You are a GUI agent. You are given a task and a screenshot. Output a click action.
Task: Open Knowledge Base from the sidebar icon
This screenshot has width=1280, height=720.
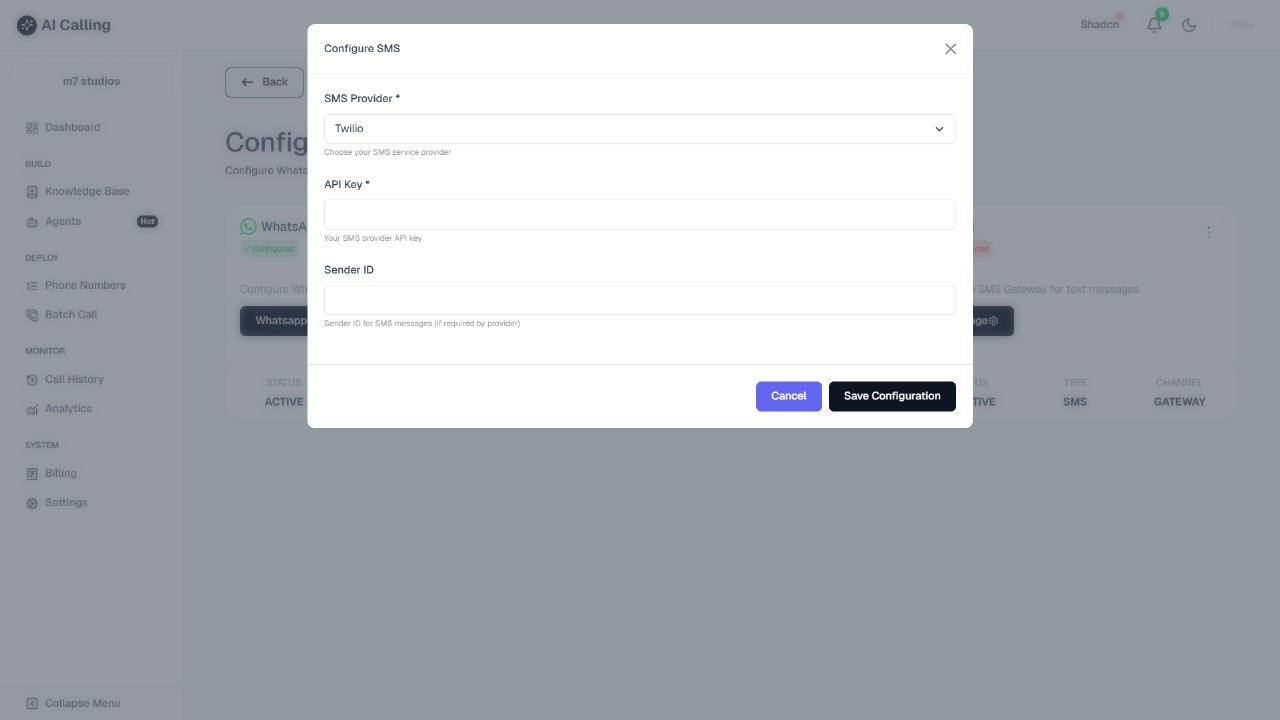point(33,191)
